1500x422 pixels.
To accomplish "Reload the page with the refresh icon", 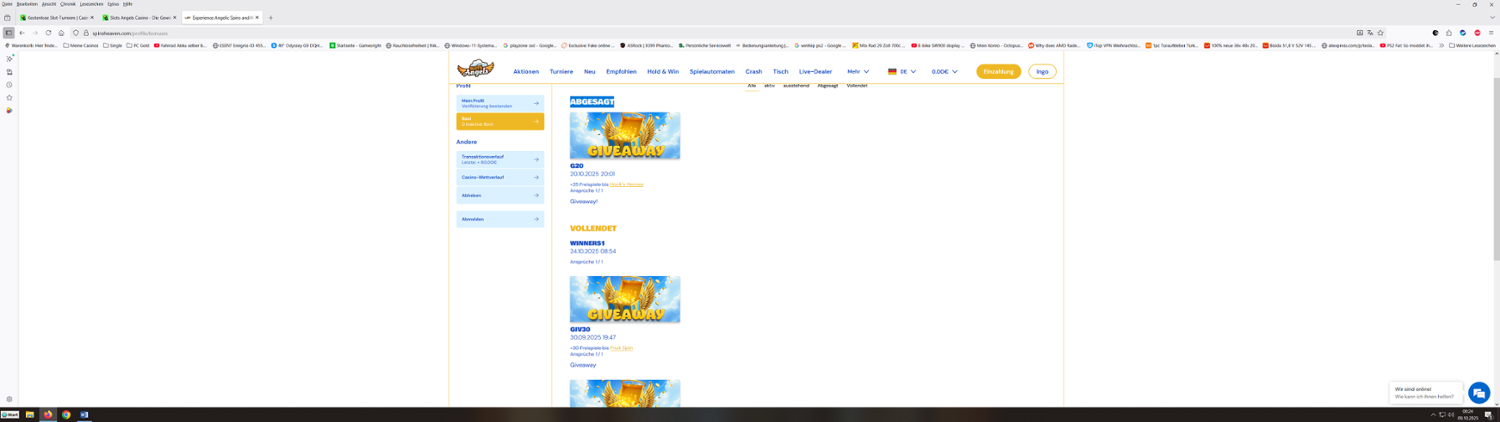I will pos(48,33).
